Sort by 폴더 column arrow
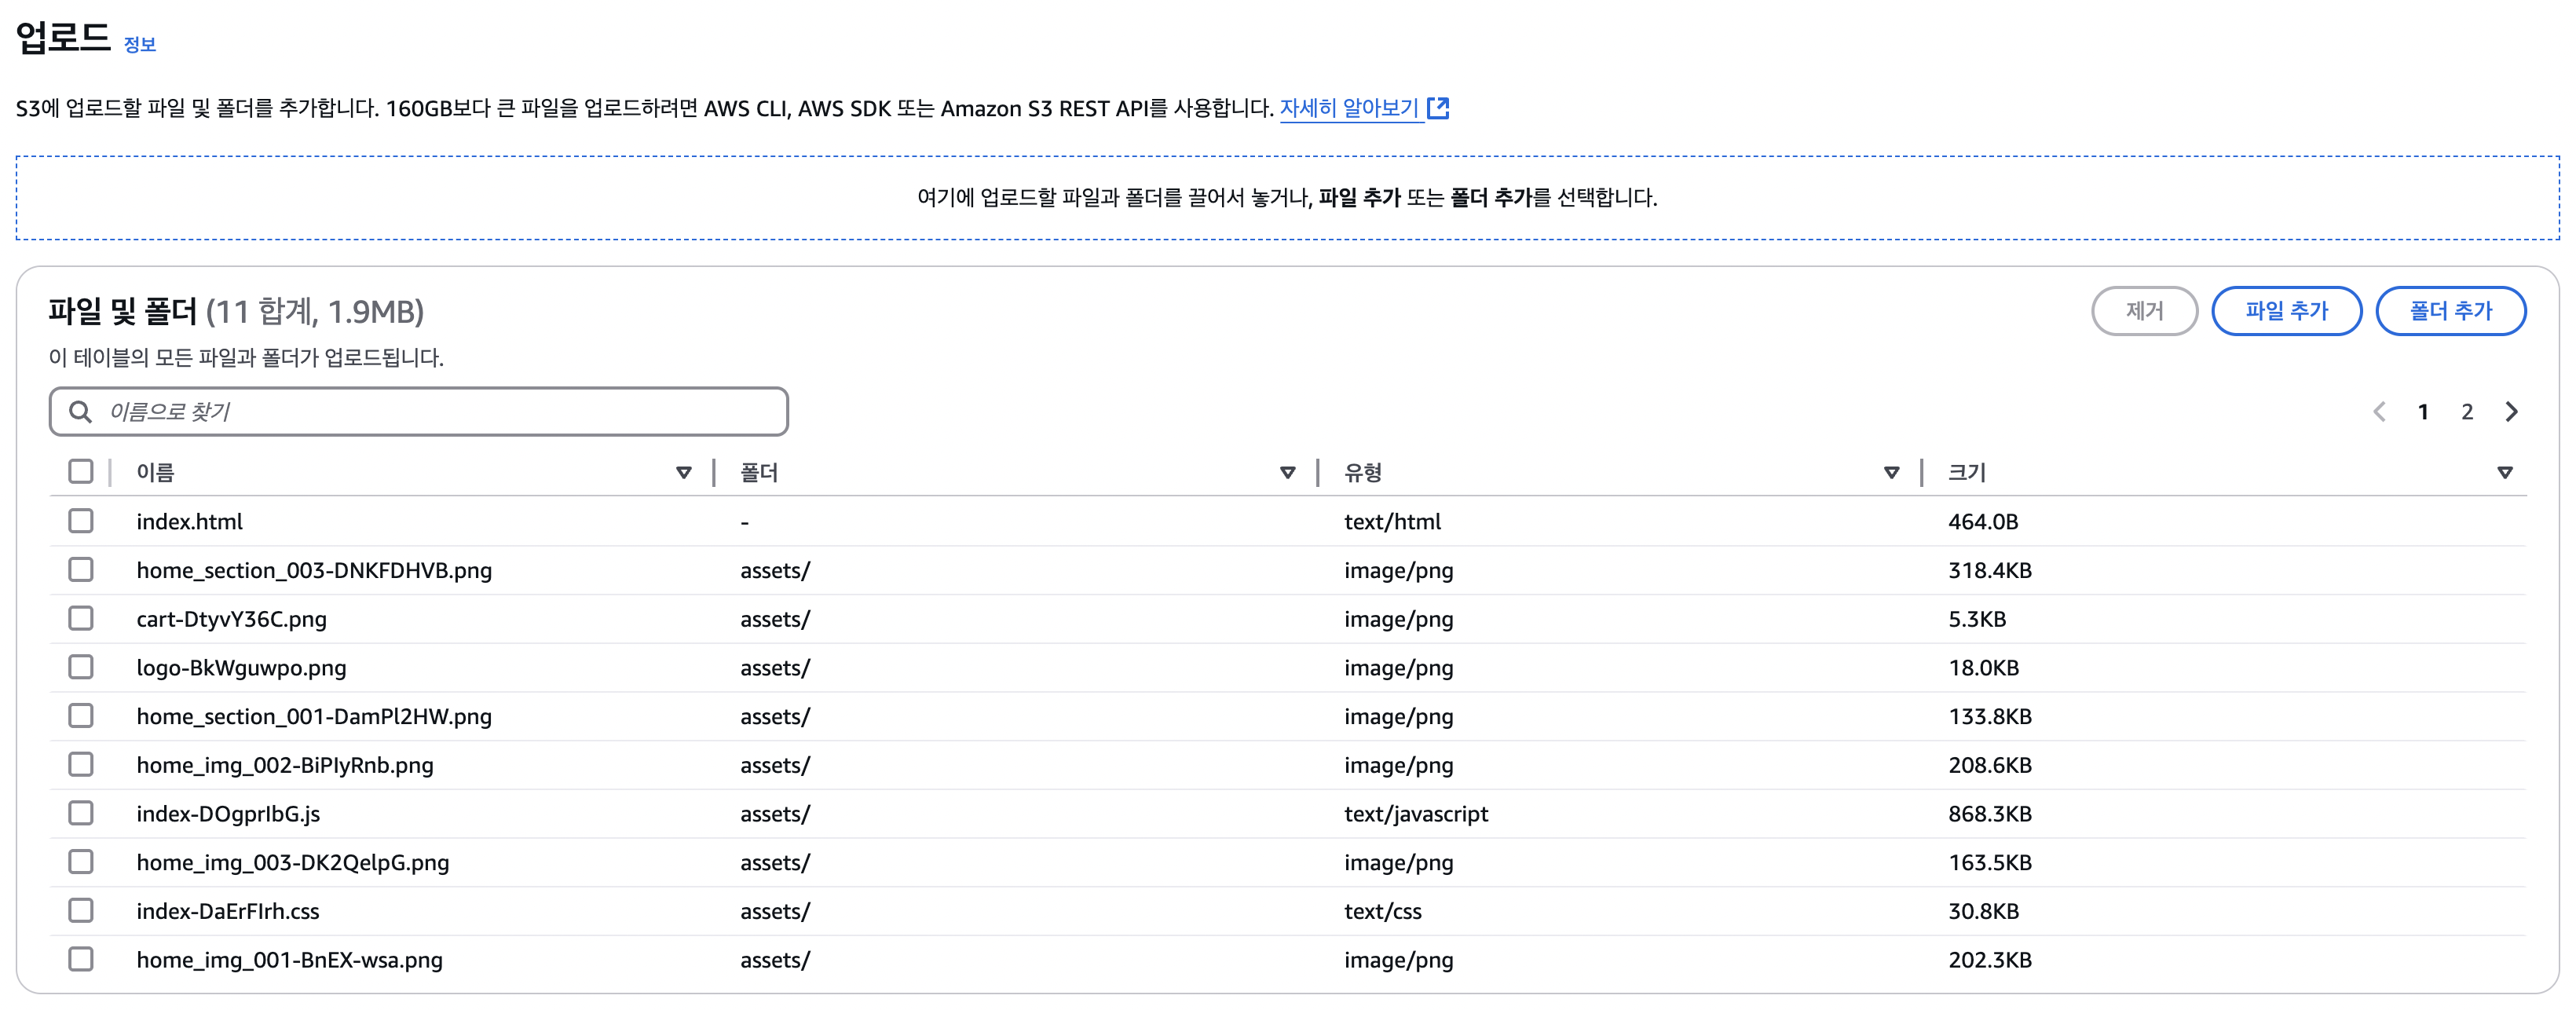Screen dimensions: 2576x1010 coord(1287,472)
